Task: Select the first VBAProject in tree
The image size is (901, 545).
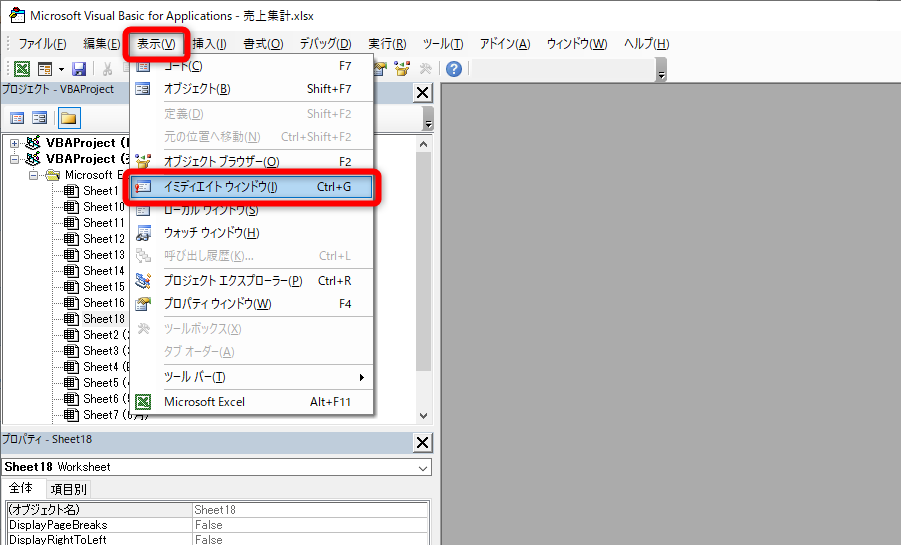Action: 78,143
